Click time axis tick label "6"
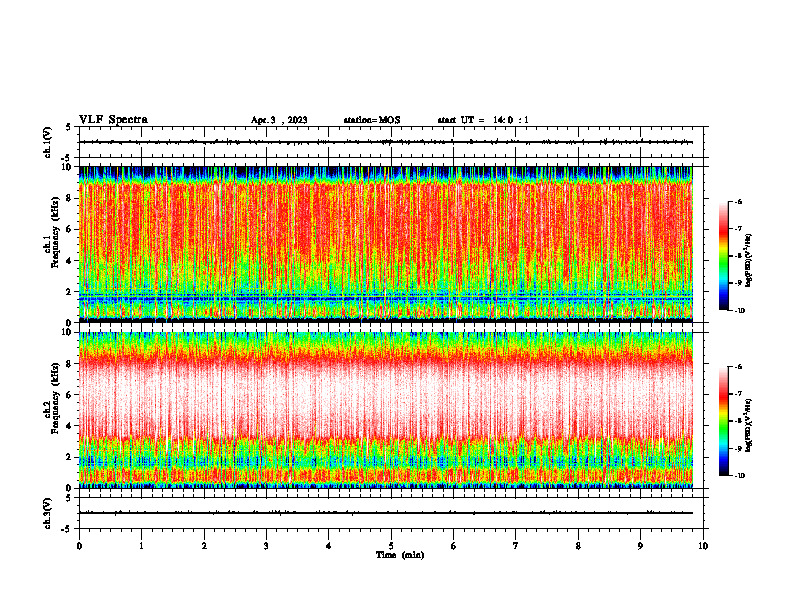Viewport: 792px width, 612px height. coord(454,546)
